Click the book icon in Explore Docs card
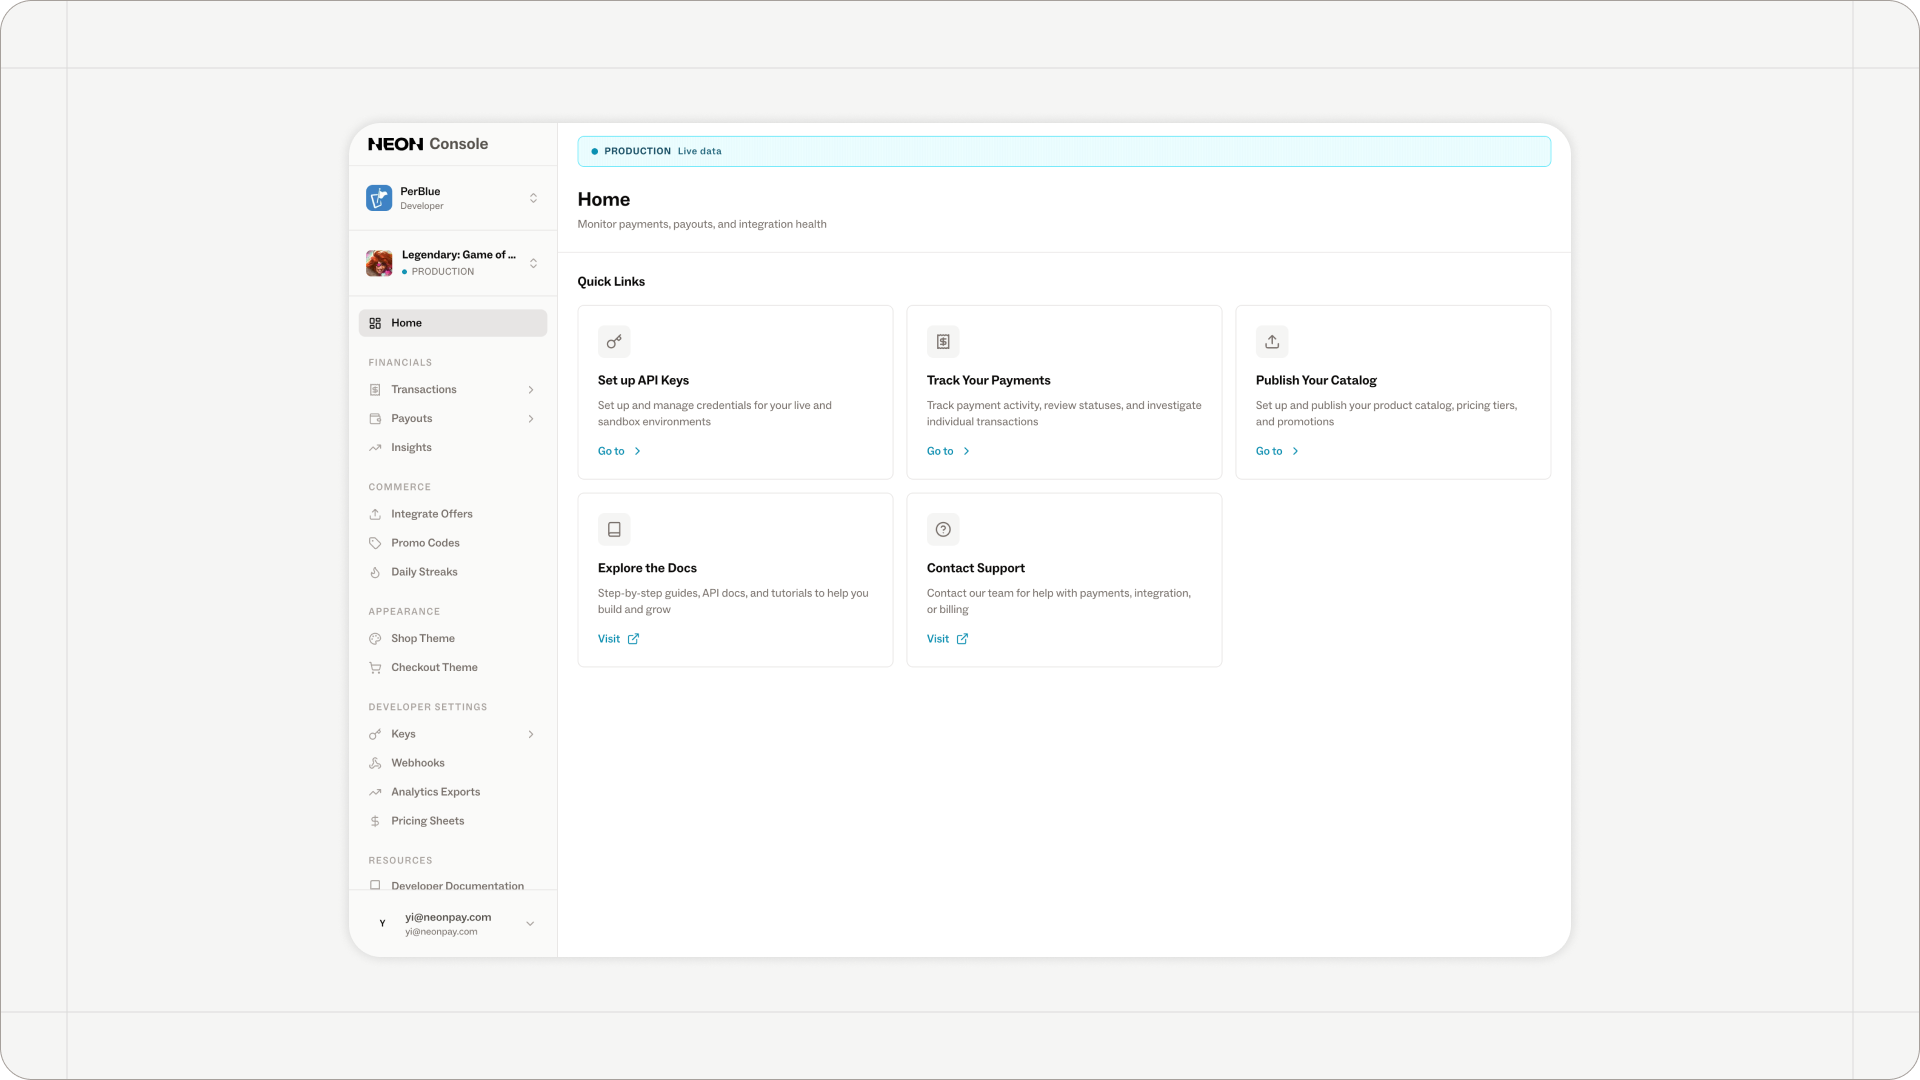The image size is (1920, 1080). [614, 530]
